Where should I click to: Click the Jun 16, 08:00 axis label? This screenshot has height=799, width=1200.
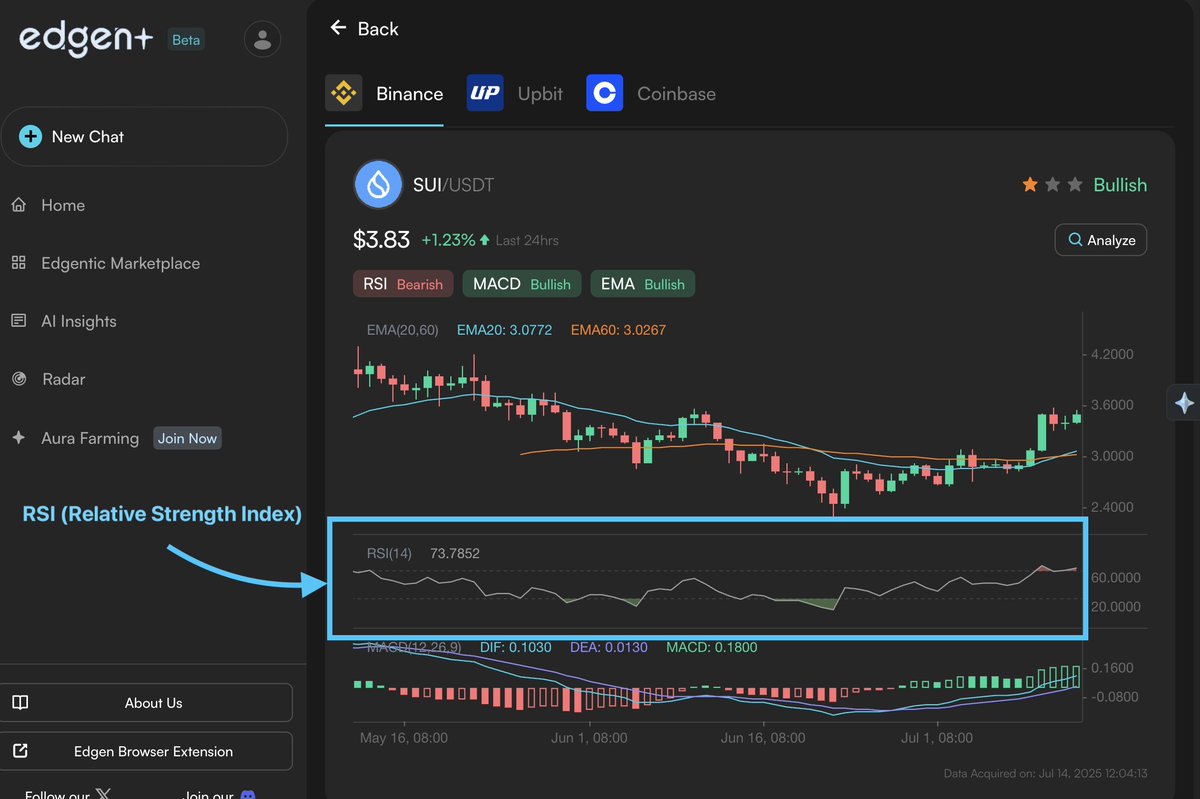point(762,738)
